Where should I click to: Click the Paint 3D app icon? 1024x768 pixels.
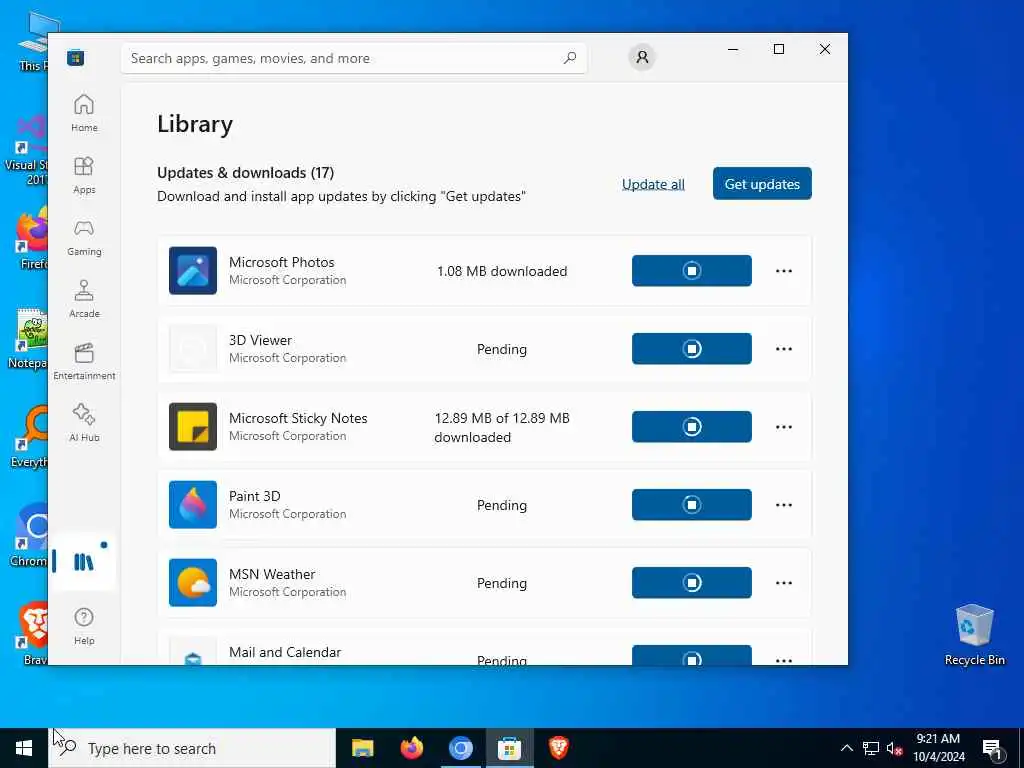click(193, 505)
